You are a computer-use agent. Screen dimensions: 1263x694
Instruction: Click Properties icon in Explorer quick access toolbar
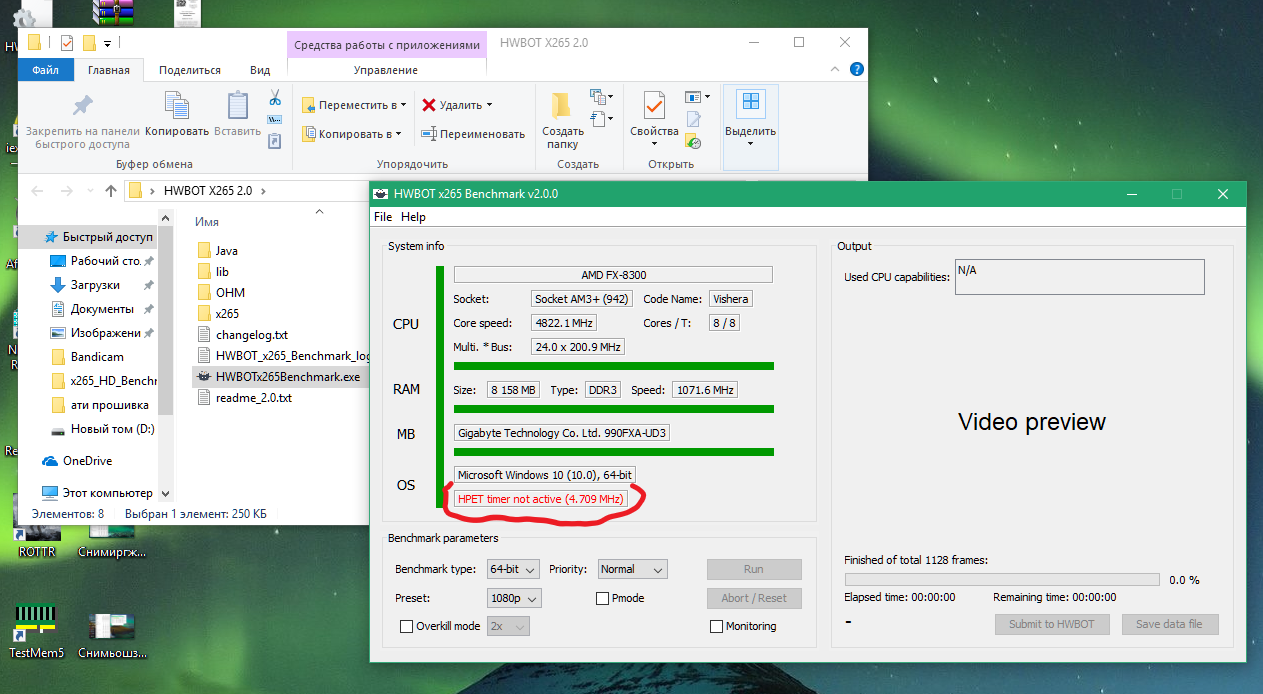(67, 43)
